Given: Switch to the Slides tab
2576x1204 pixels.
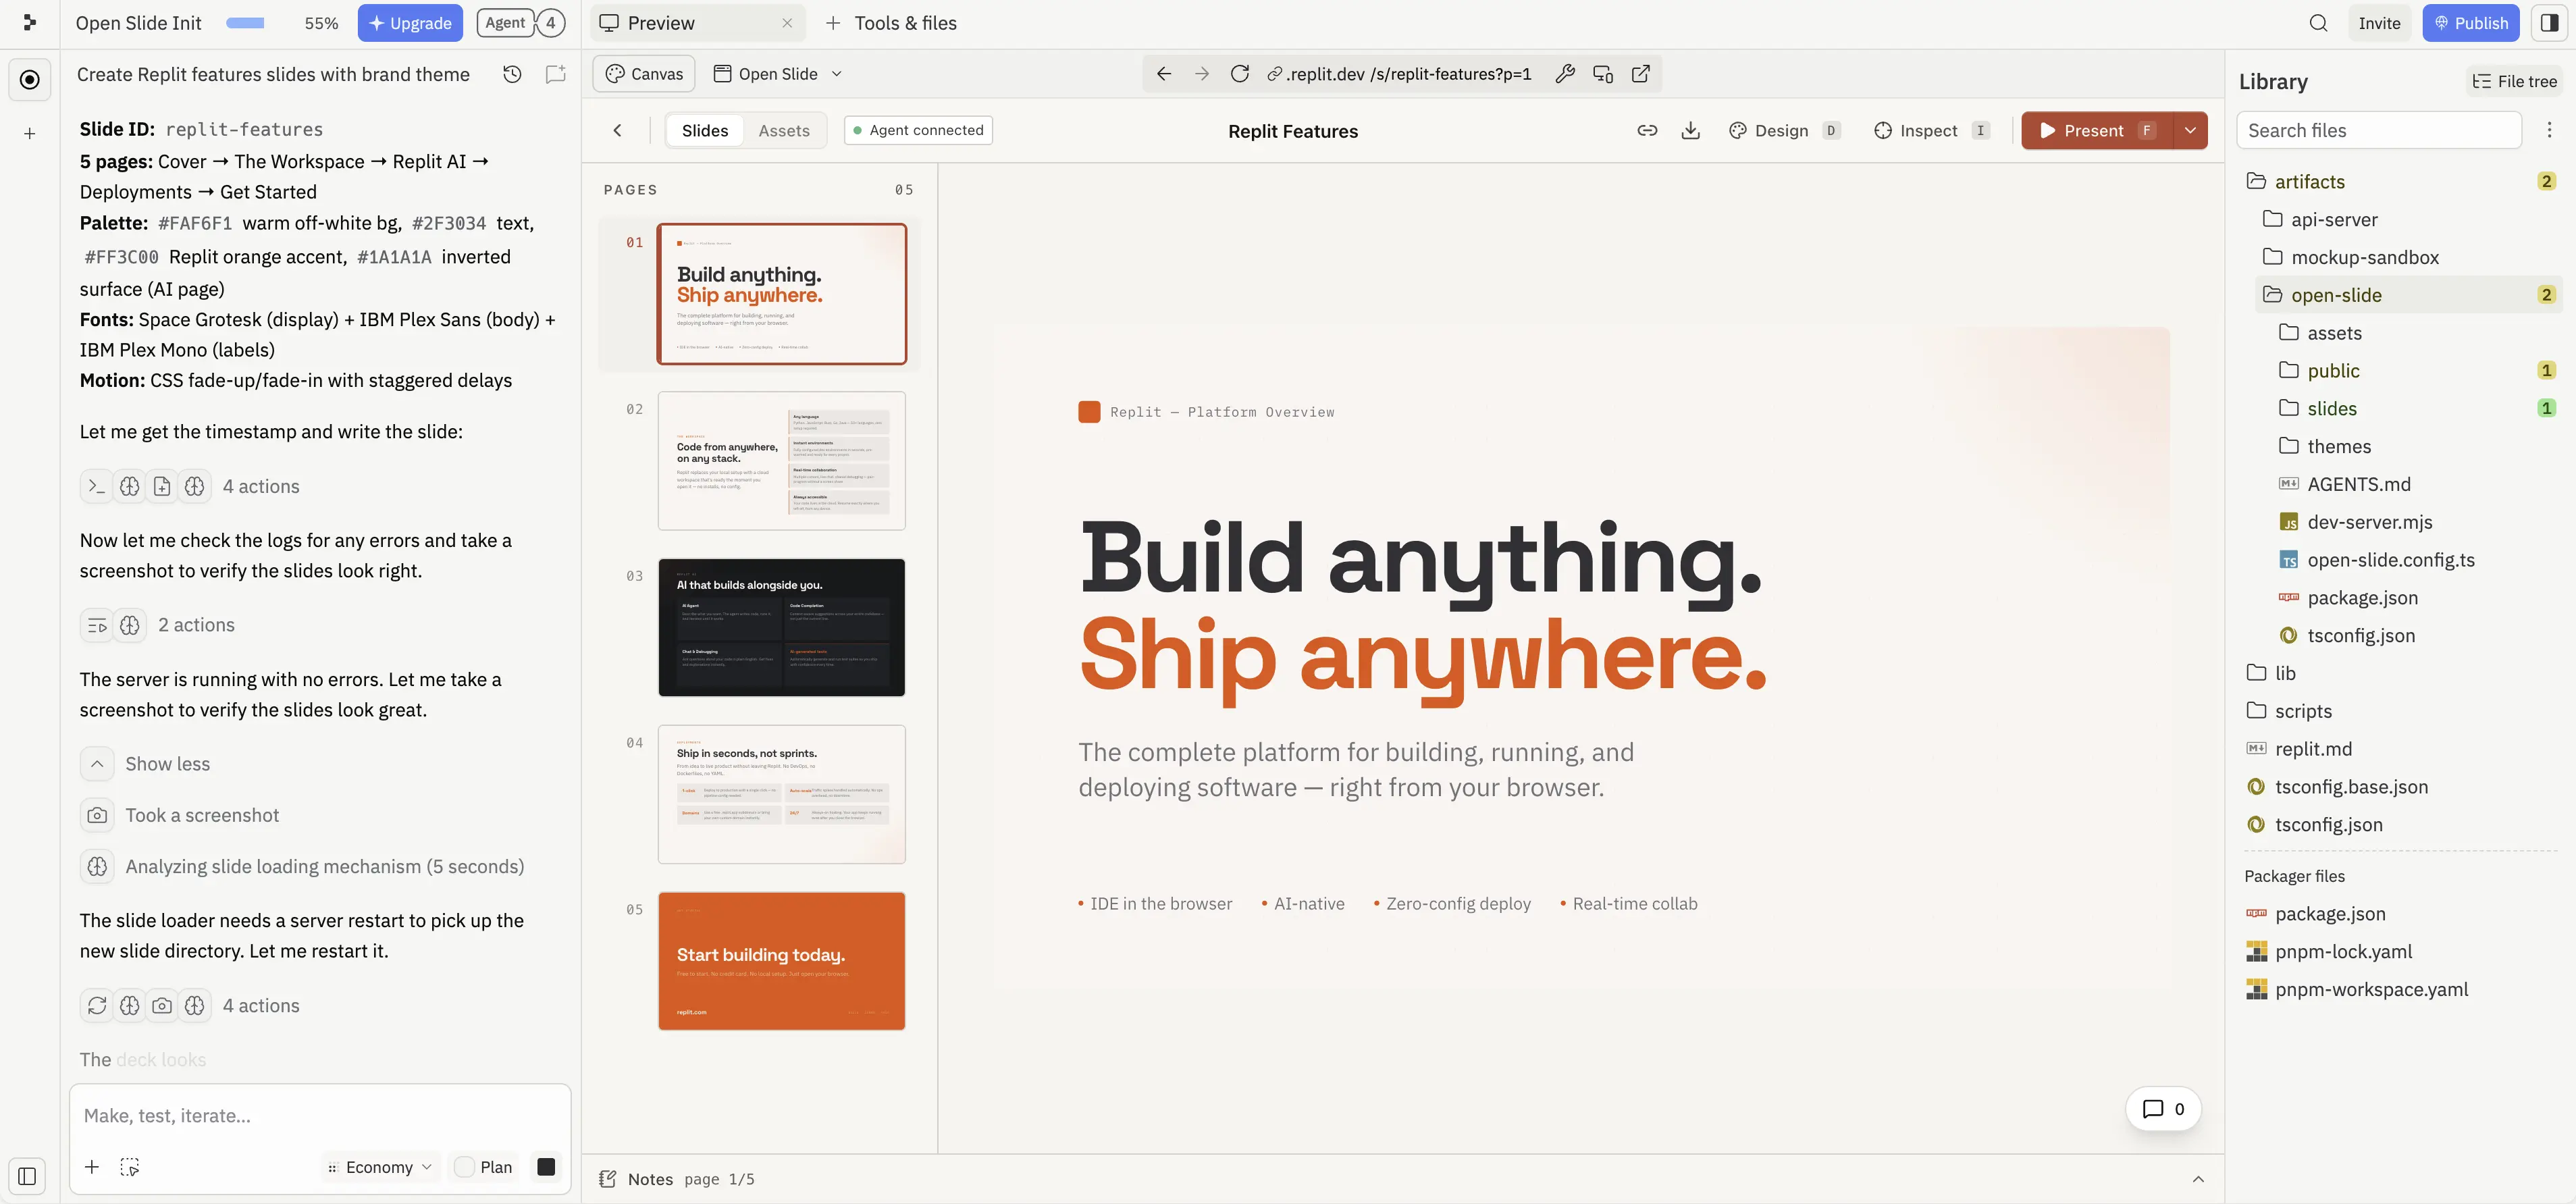Looking at the screenshot, I should point(705,130).
